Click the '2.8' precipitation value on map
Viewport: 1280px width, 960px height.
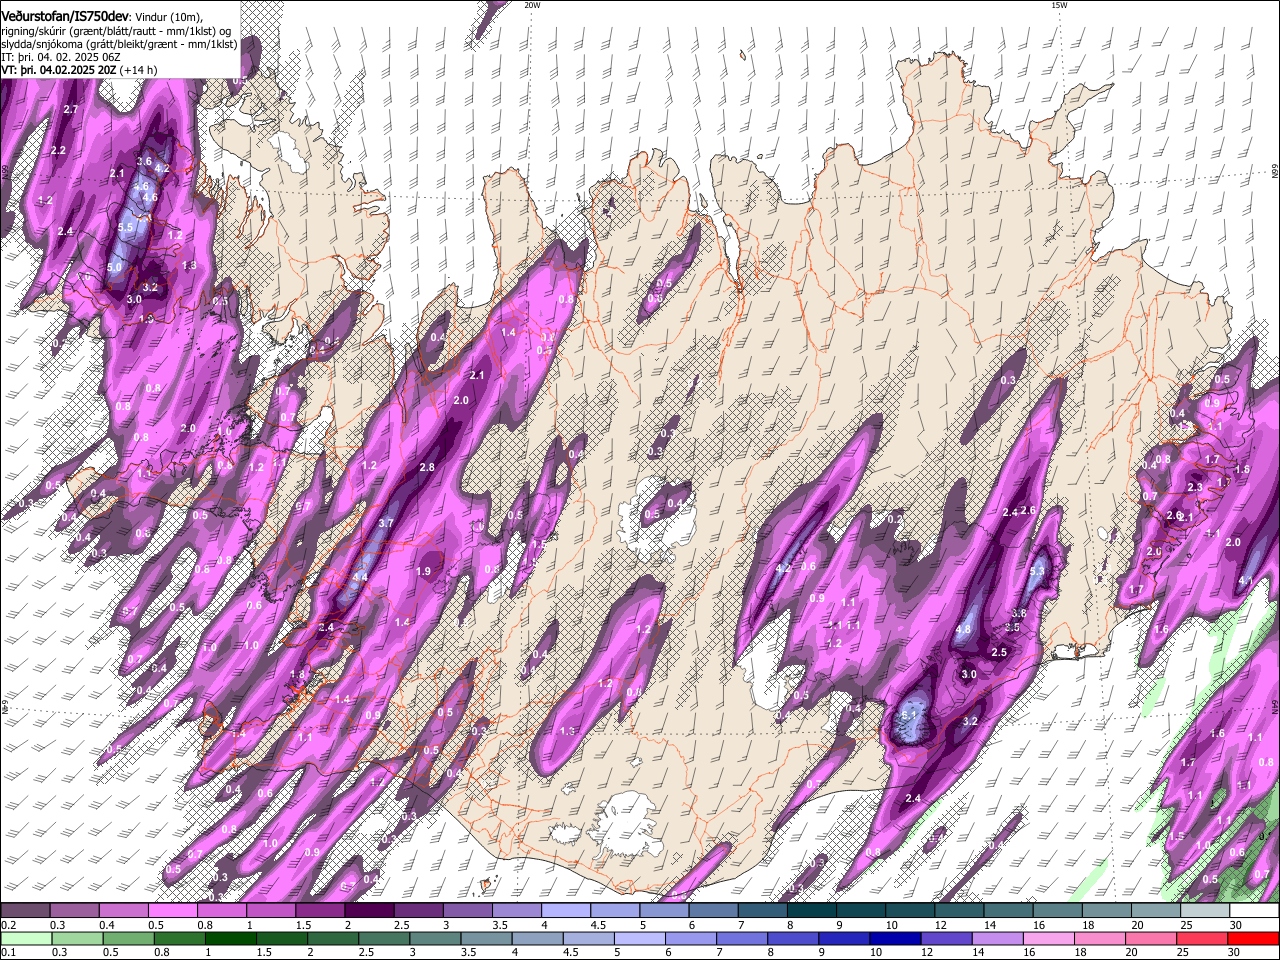(427, 468)
